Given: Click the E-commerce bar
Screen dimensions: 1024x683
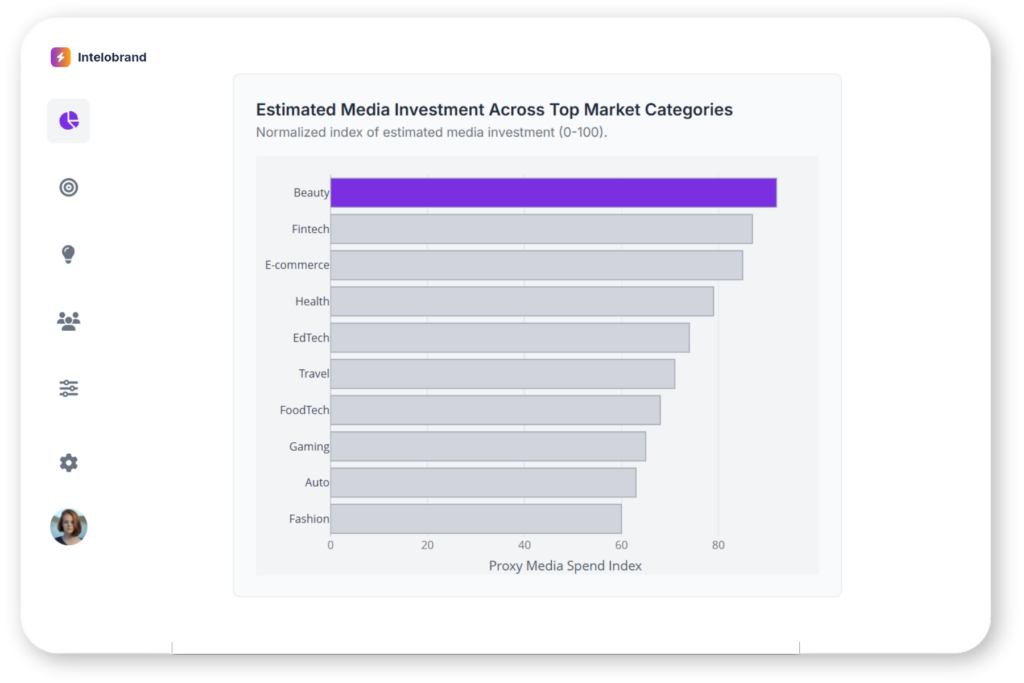Looking at the screenshot, I should (x=536, y=265).
